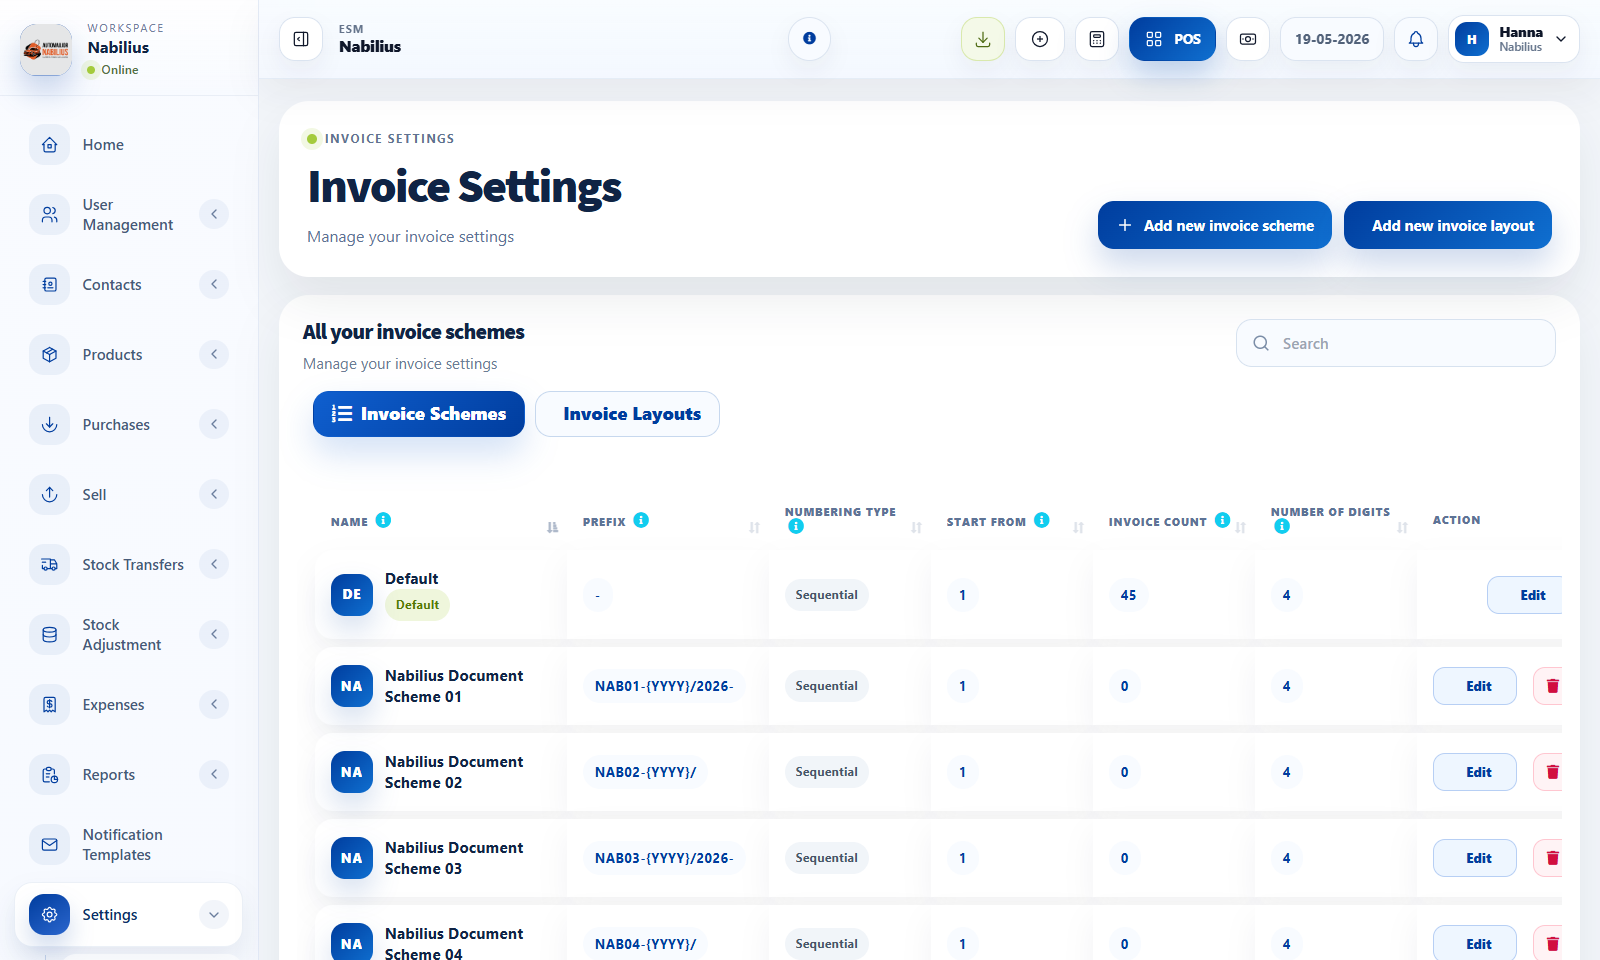Expand the Reports chevron
1600x960 pixels.
(214, 774)
